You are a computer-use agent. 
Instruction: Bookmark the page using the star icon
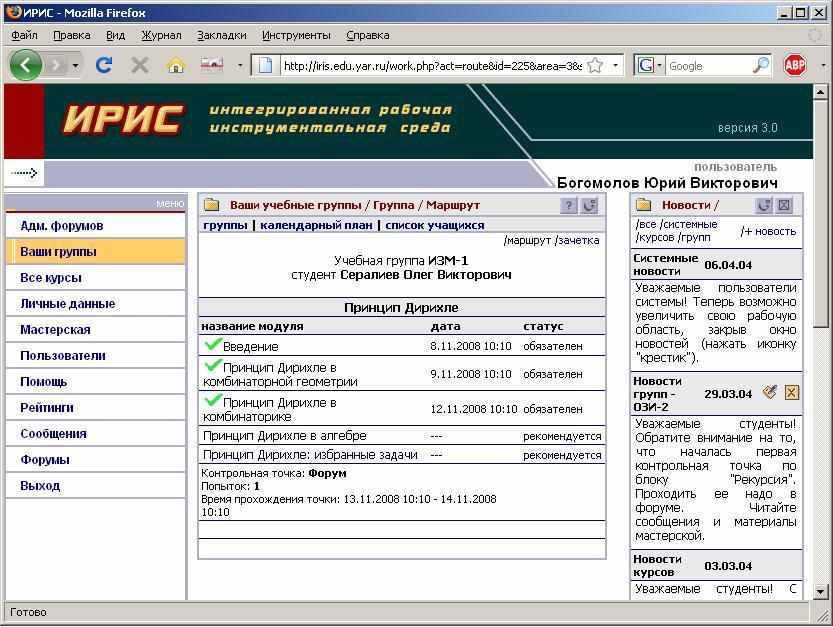click(x=595, y=65)
